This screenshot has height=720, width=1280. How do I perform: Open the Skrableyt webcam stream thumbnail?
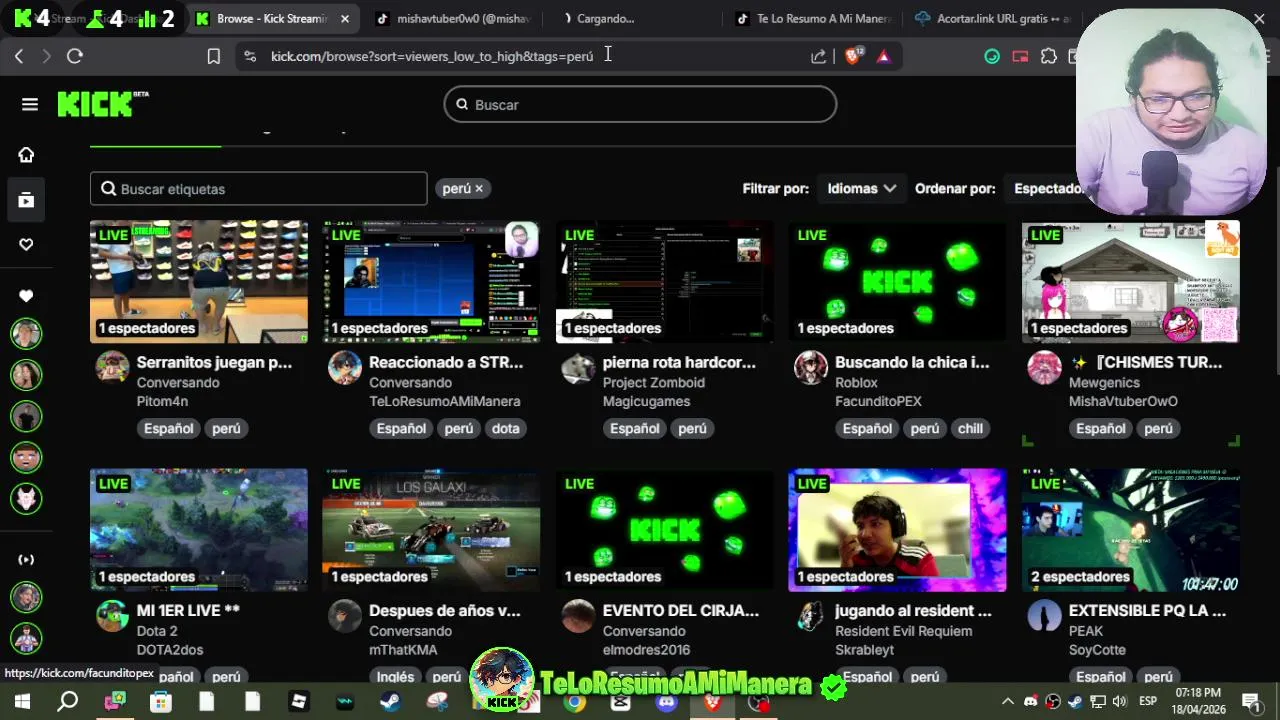(x=897, y=530)
